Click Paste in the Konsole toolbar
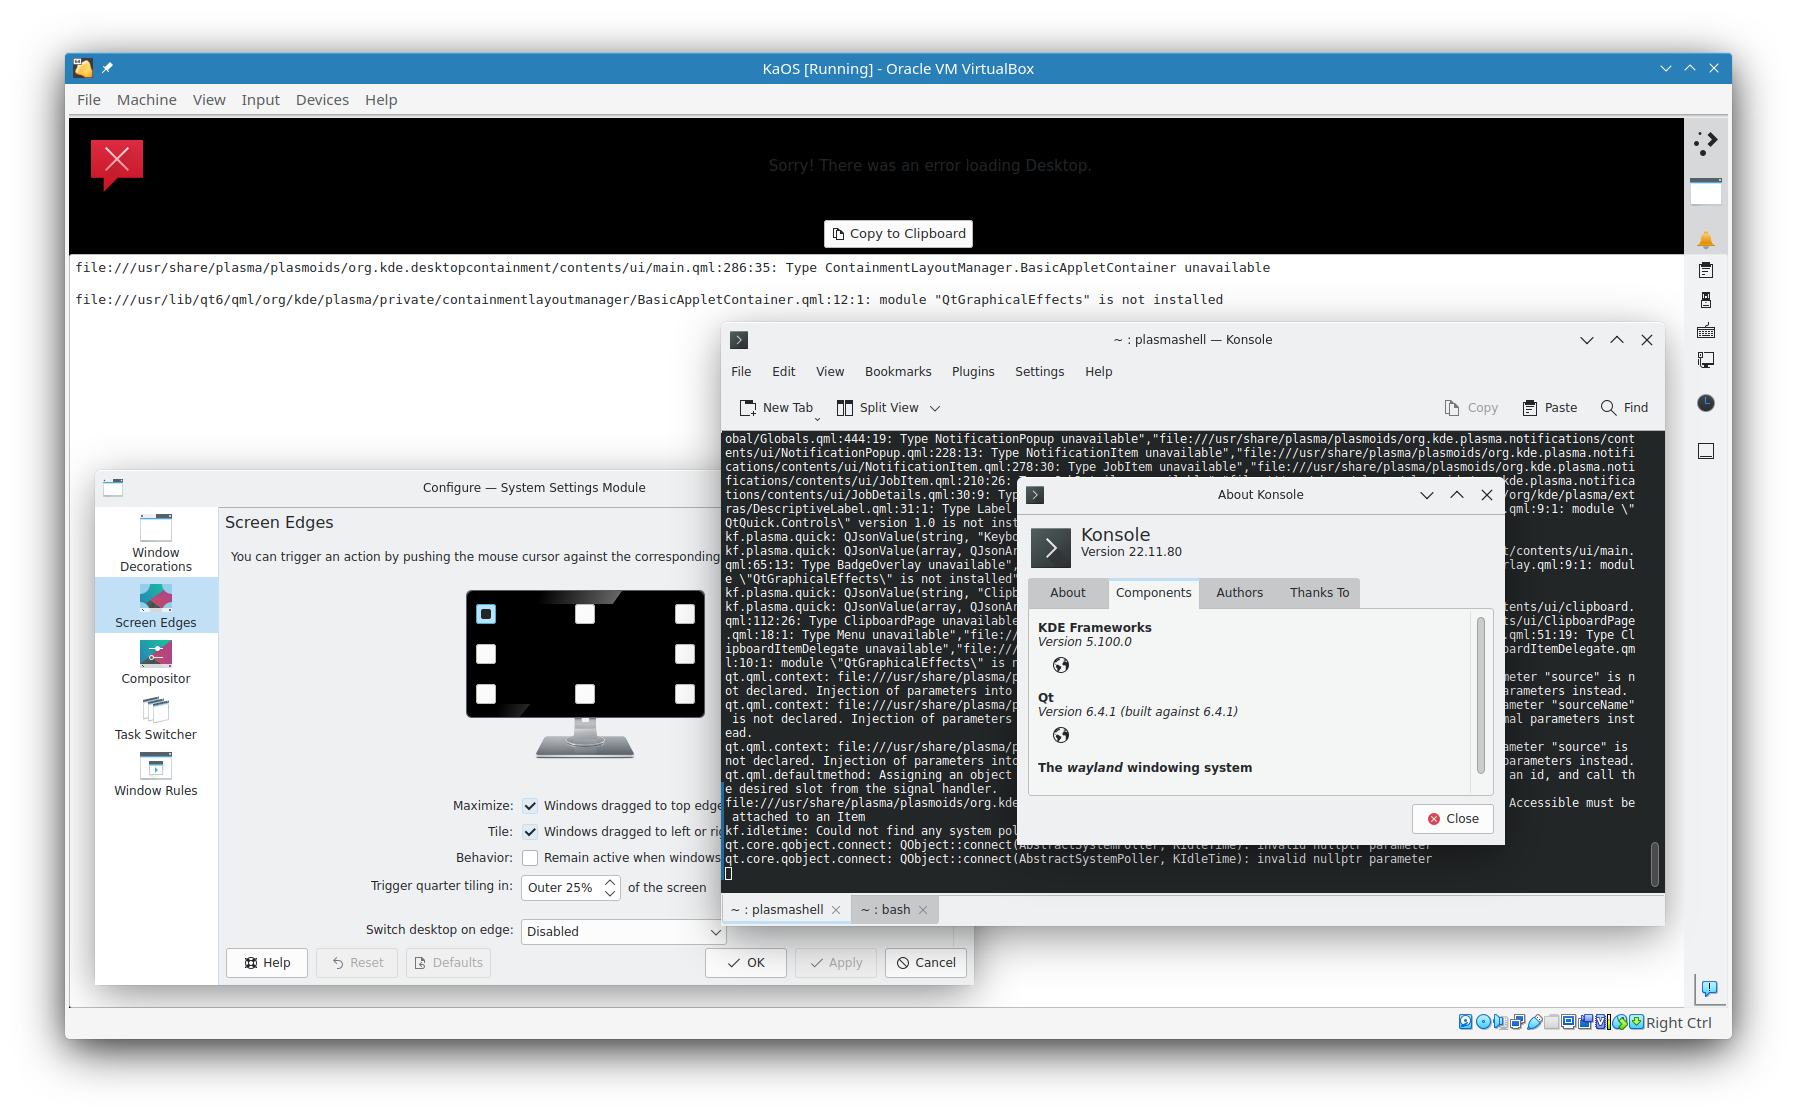This screenshot has width=1797, height=1116. [1550, 408]
